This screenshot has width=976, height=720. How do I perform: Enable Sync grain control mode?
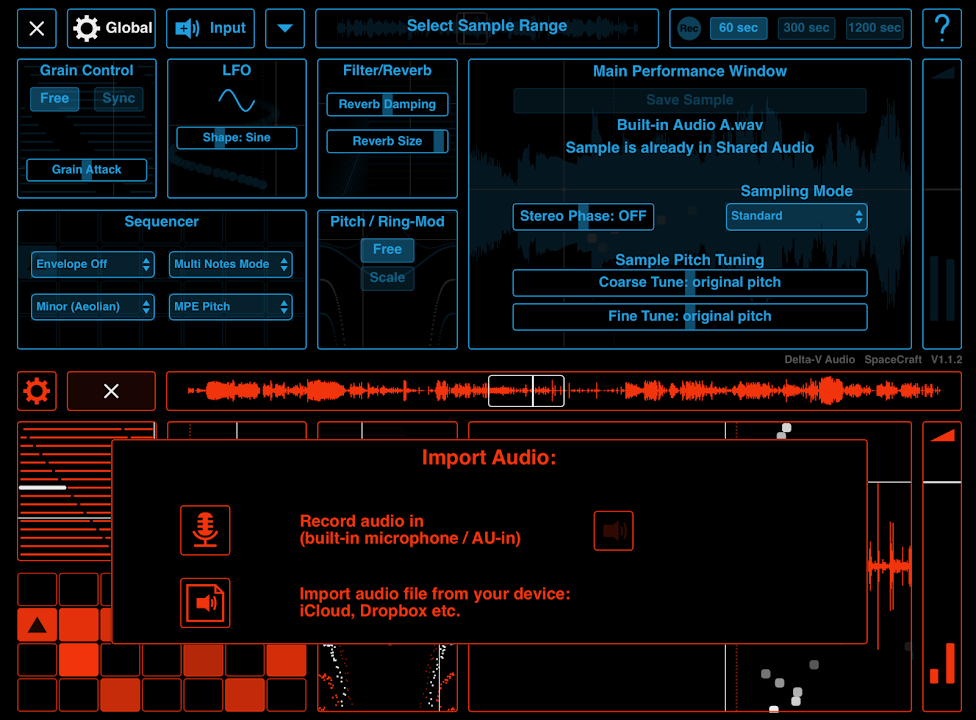[118, 98]
